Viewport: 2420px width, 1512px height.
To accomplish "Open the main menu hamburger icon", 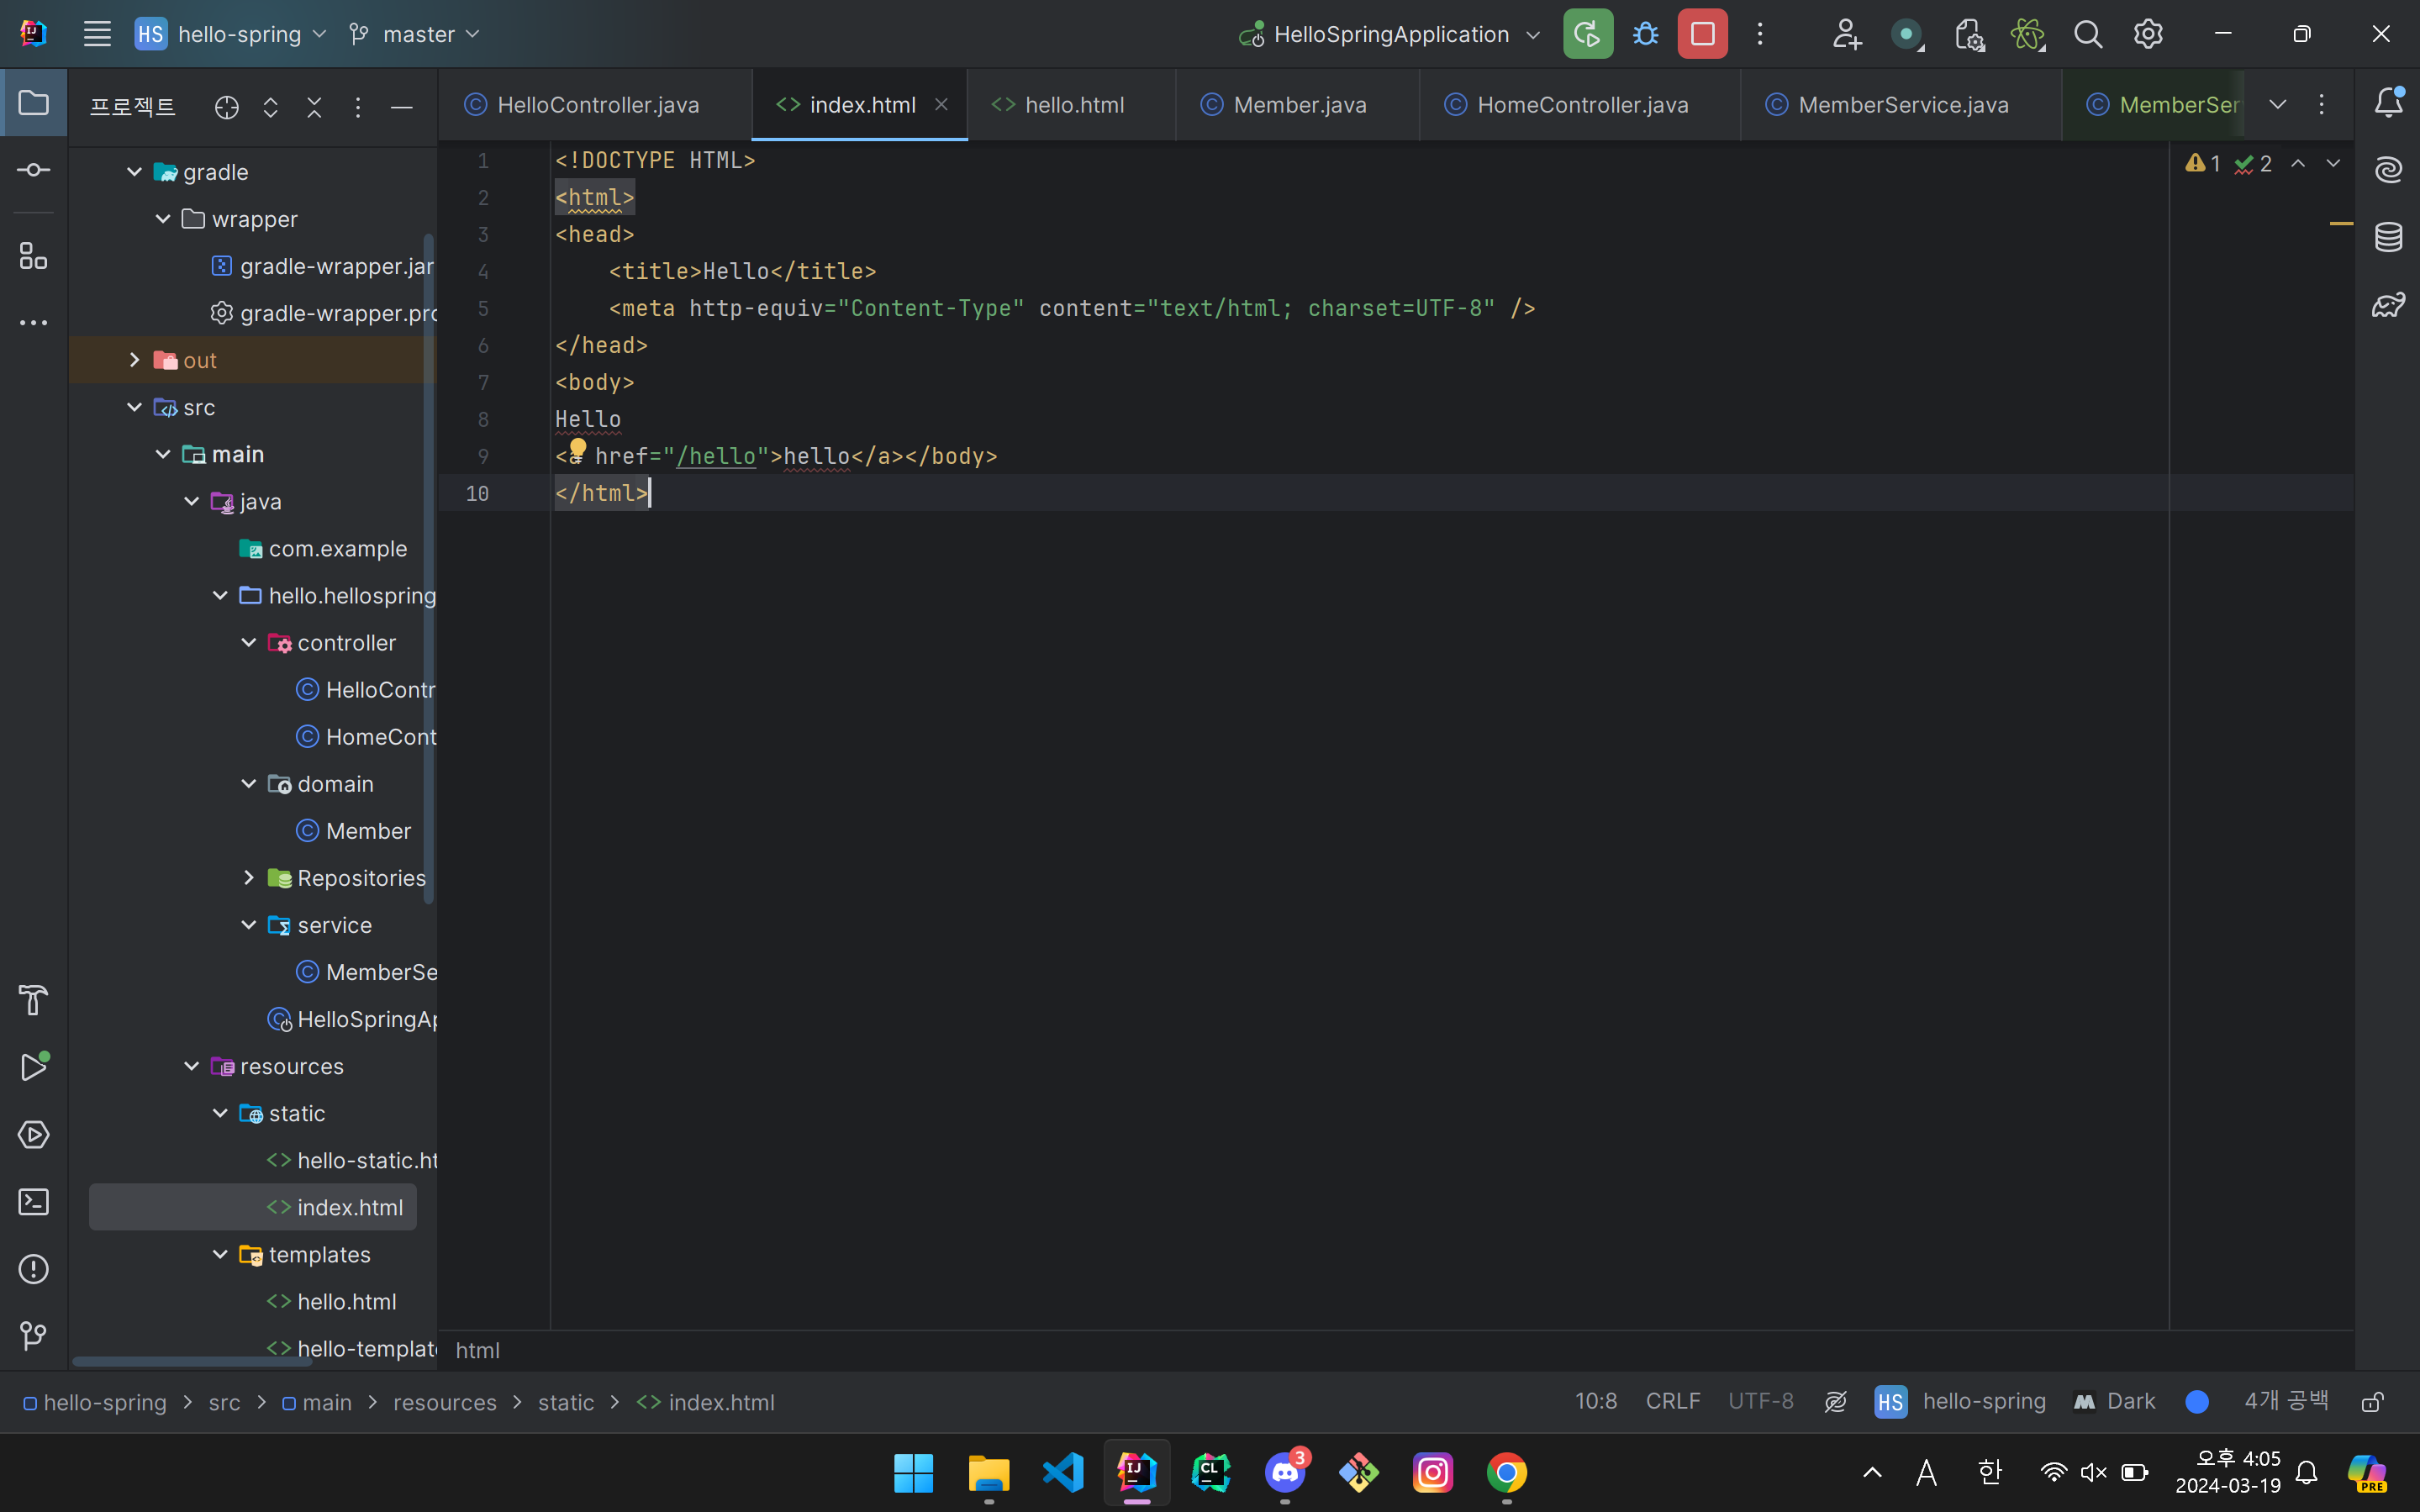I will pos(97,34).
